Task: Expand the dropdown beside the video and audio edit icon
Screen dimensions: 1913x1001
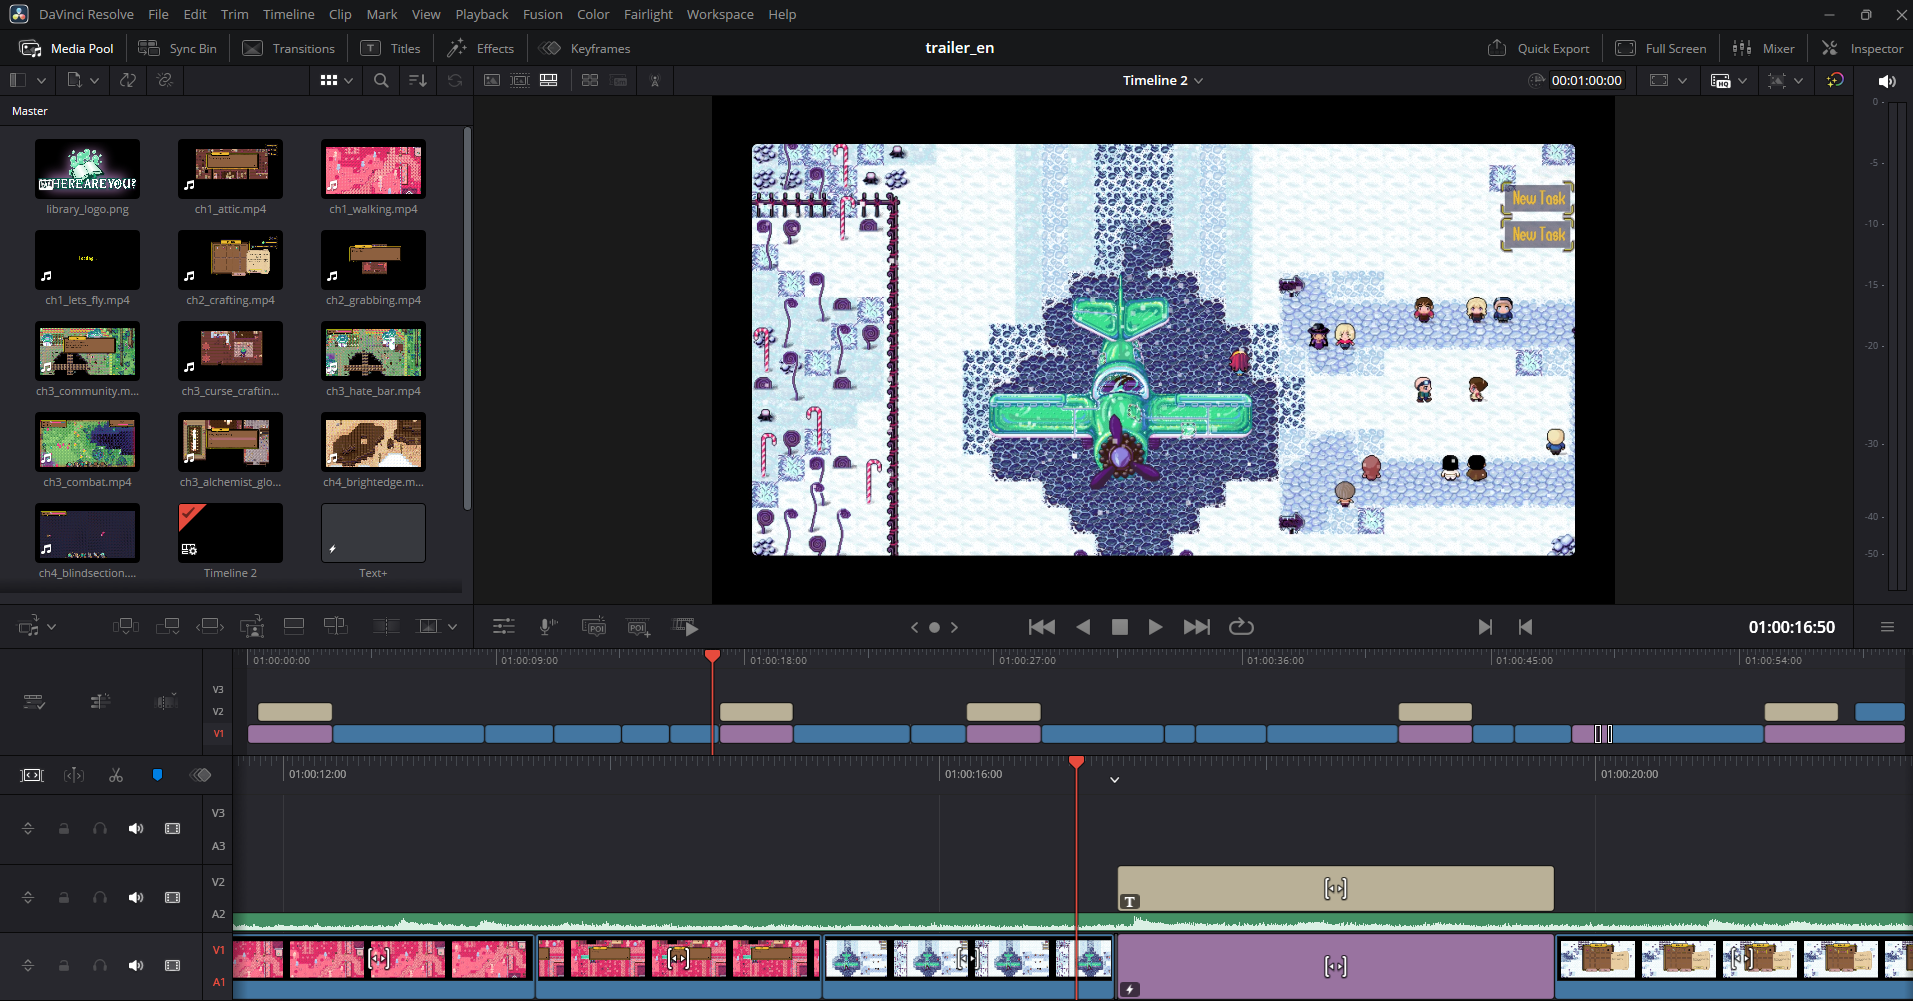Action: pos(51,627)
